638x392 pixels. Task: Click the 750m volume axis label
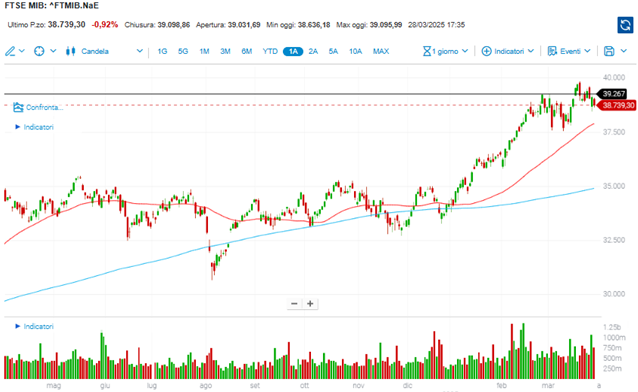pos(612,348)
